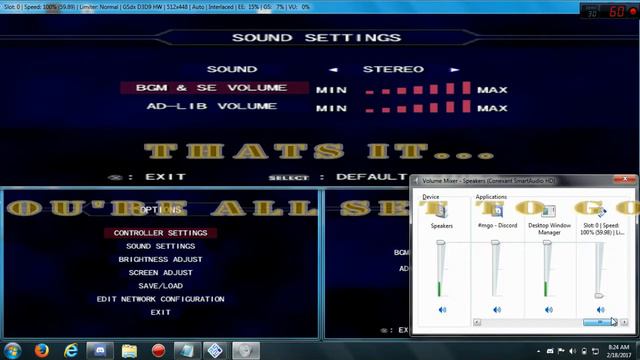This screenshot has width=640, height=360.
Task: Mute the Speakers device
Action: click(442, 310)
